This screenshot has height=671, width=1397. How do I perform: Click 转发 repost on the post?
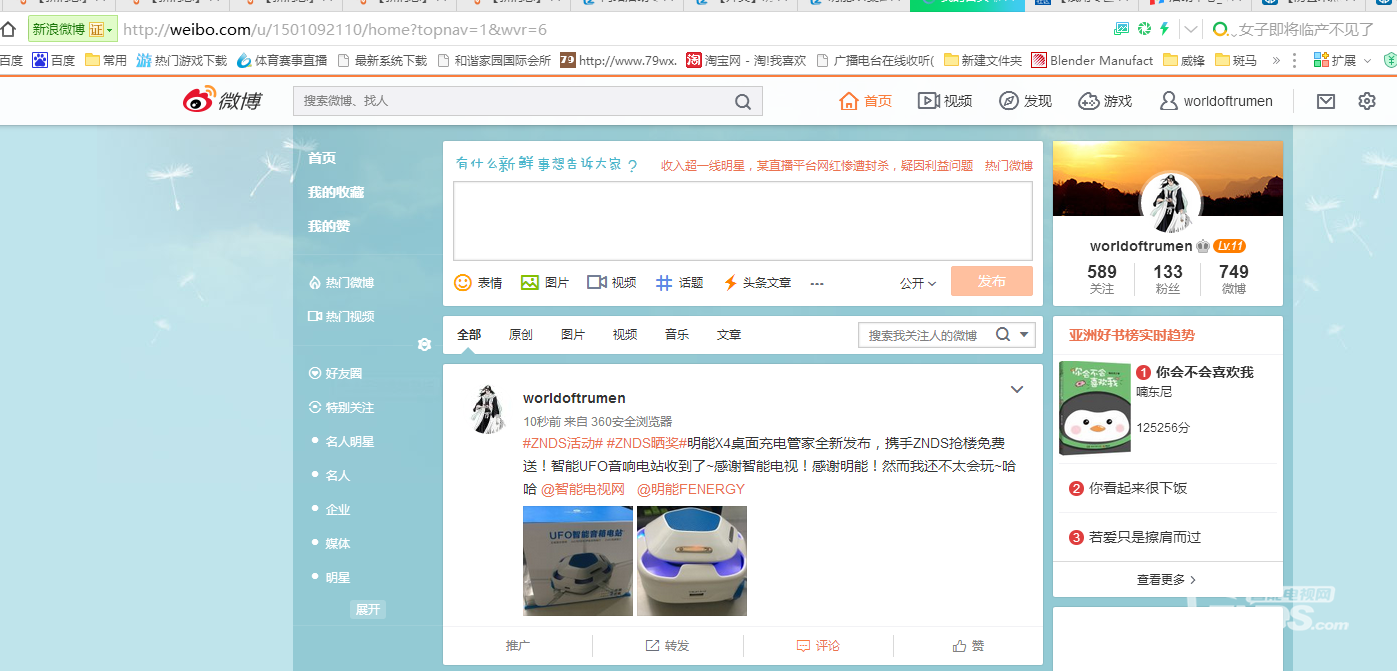pyautogui.click(x=667, y=646)
